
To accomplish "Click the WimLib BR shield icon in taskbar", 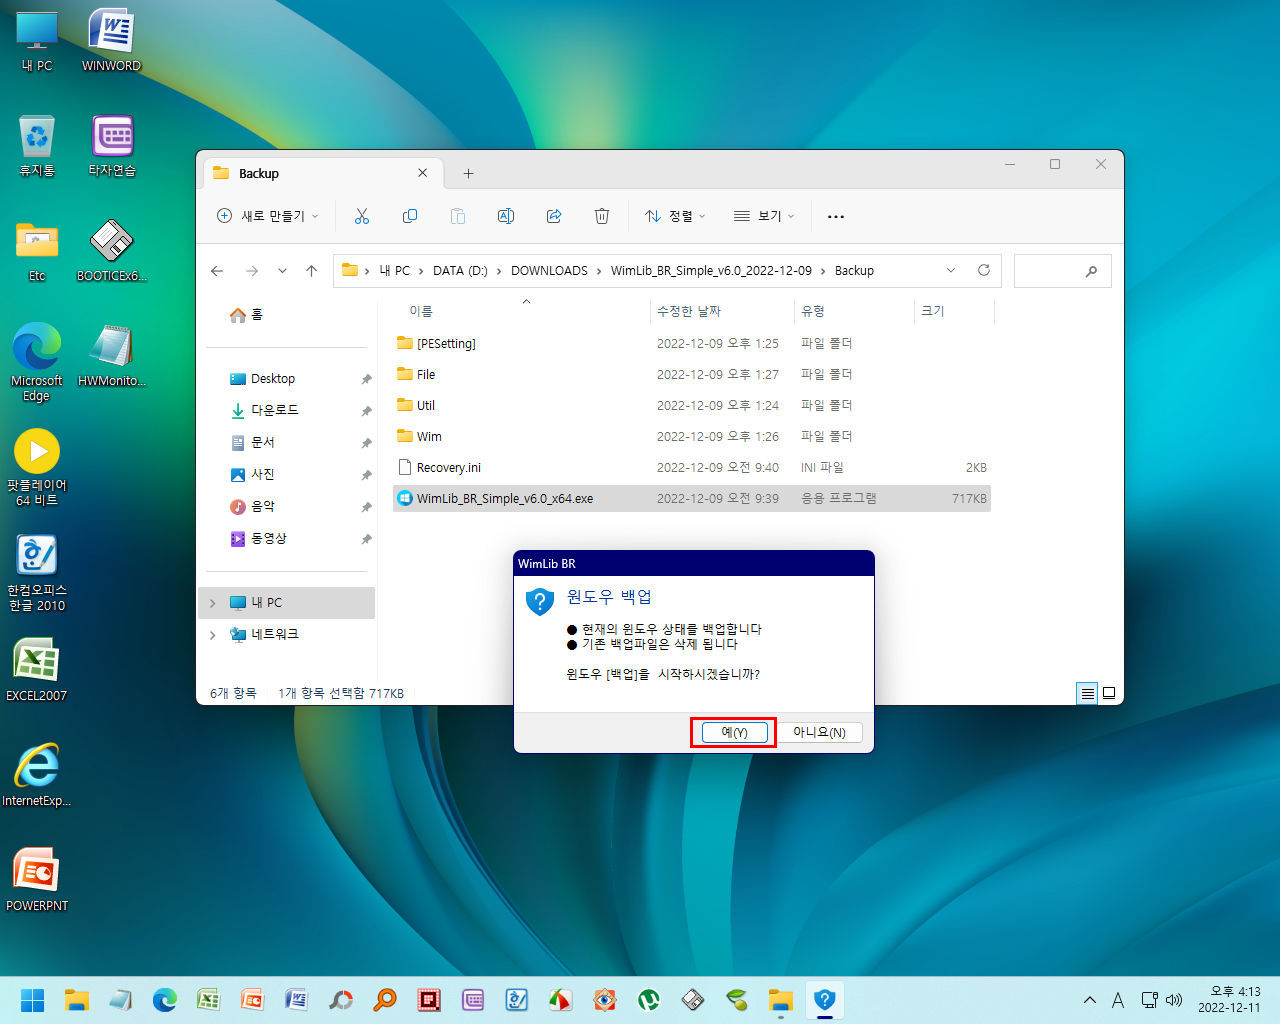I will (x=824, y=999).
